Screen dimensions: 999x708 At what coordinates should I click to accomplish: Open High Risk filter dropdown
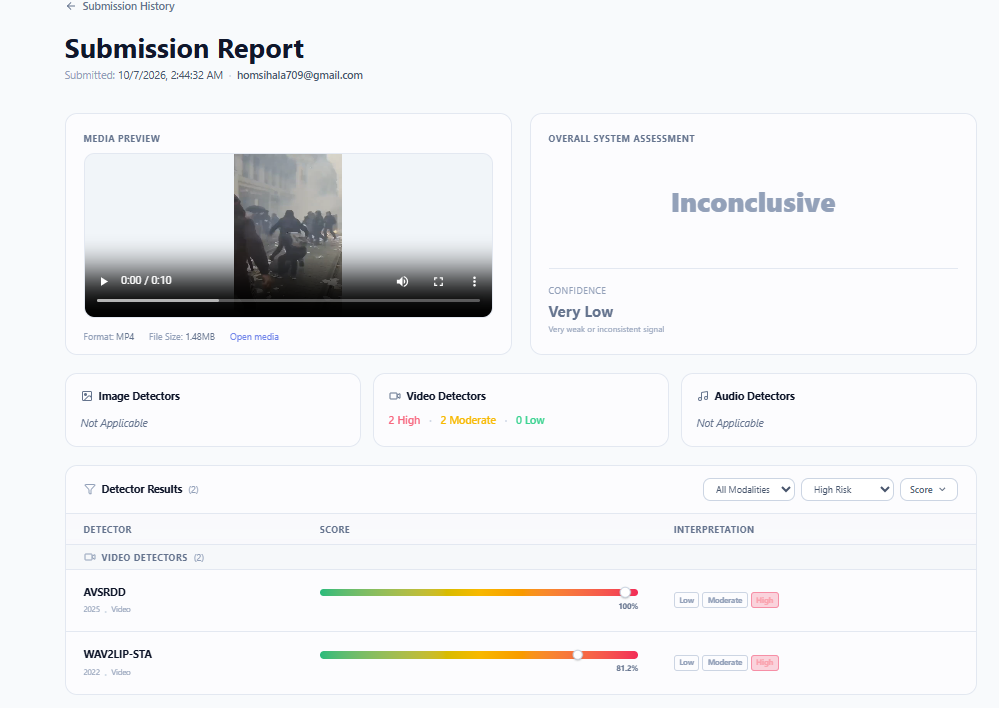[x=847, y=489]
